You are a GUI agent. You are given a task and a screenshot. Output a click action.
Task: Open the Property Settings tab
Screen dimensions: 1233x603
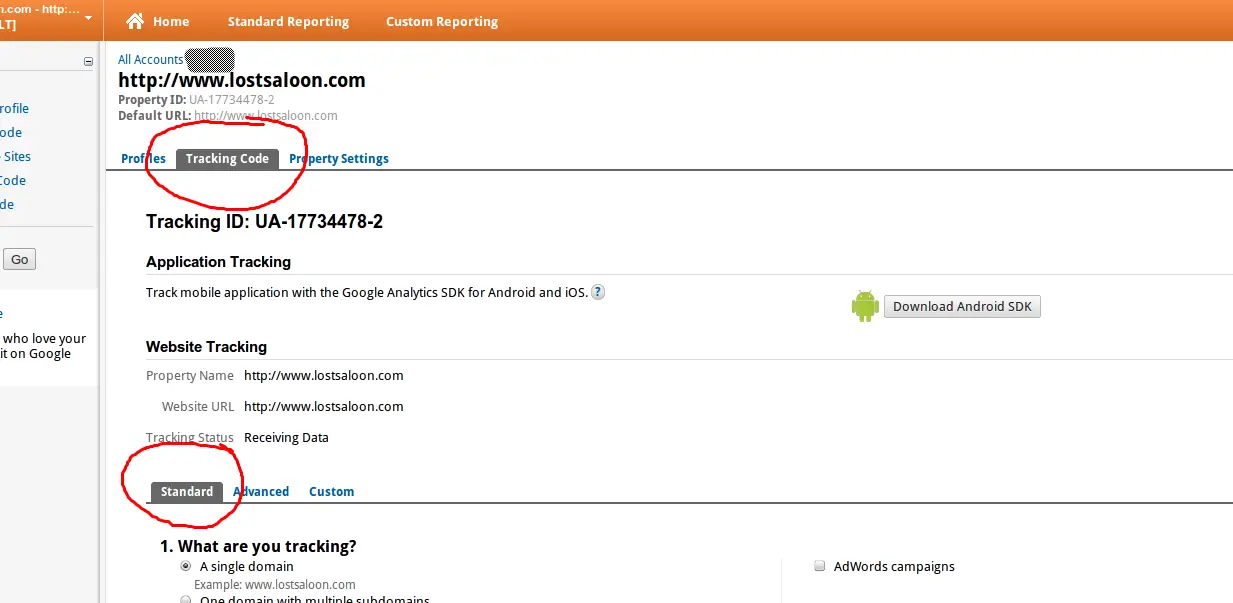(339, 159)
